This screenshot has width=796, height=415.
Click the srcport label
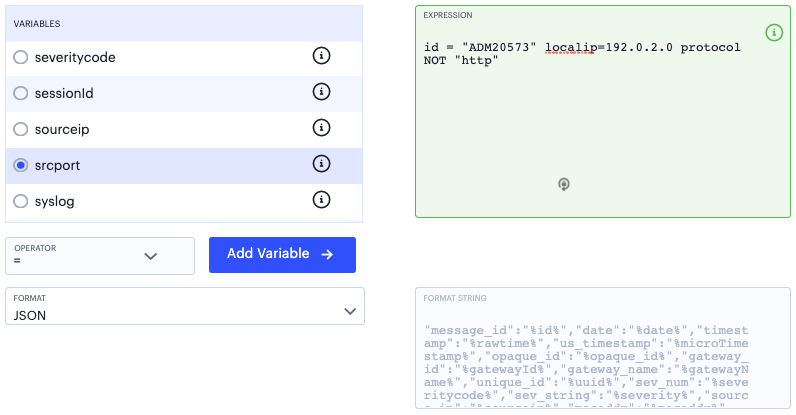click(57, 166)
